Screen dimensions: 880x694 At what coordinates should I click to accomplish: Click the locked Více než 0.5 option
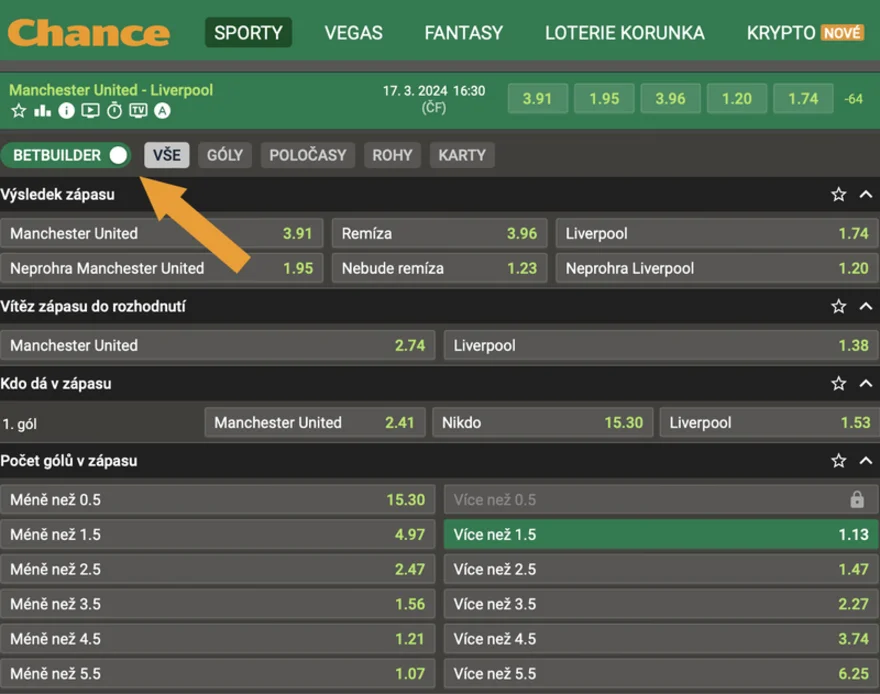pyautogui.click(x=661, y=499)
